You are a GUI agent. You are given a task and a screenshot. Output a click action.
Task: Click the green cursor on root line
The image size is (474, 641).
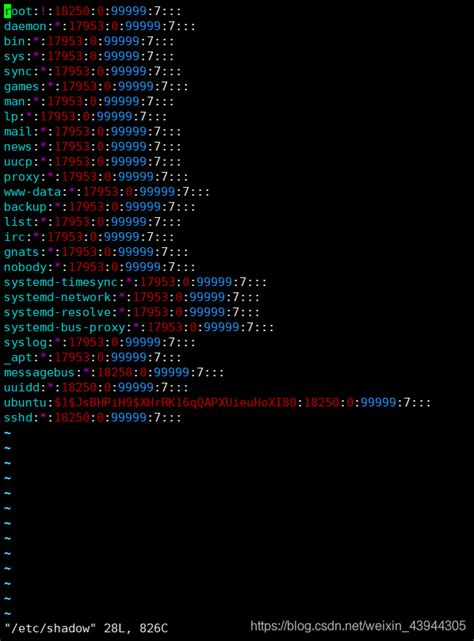click(x=7, y=11)
